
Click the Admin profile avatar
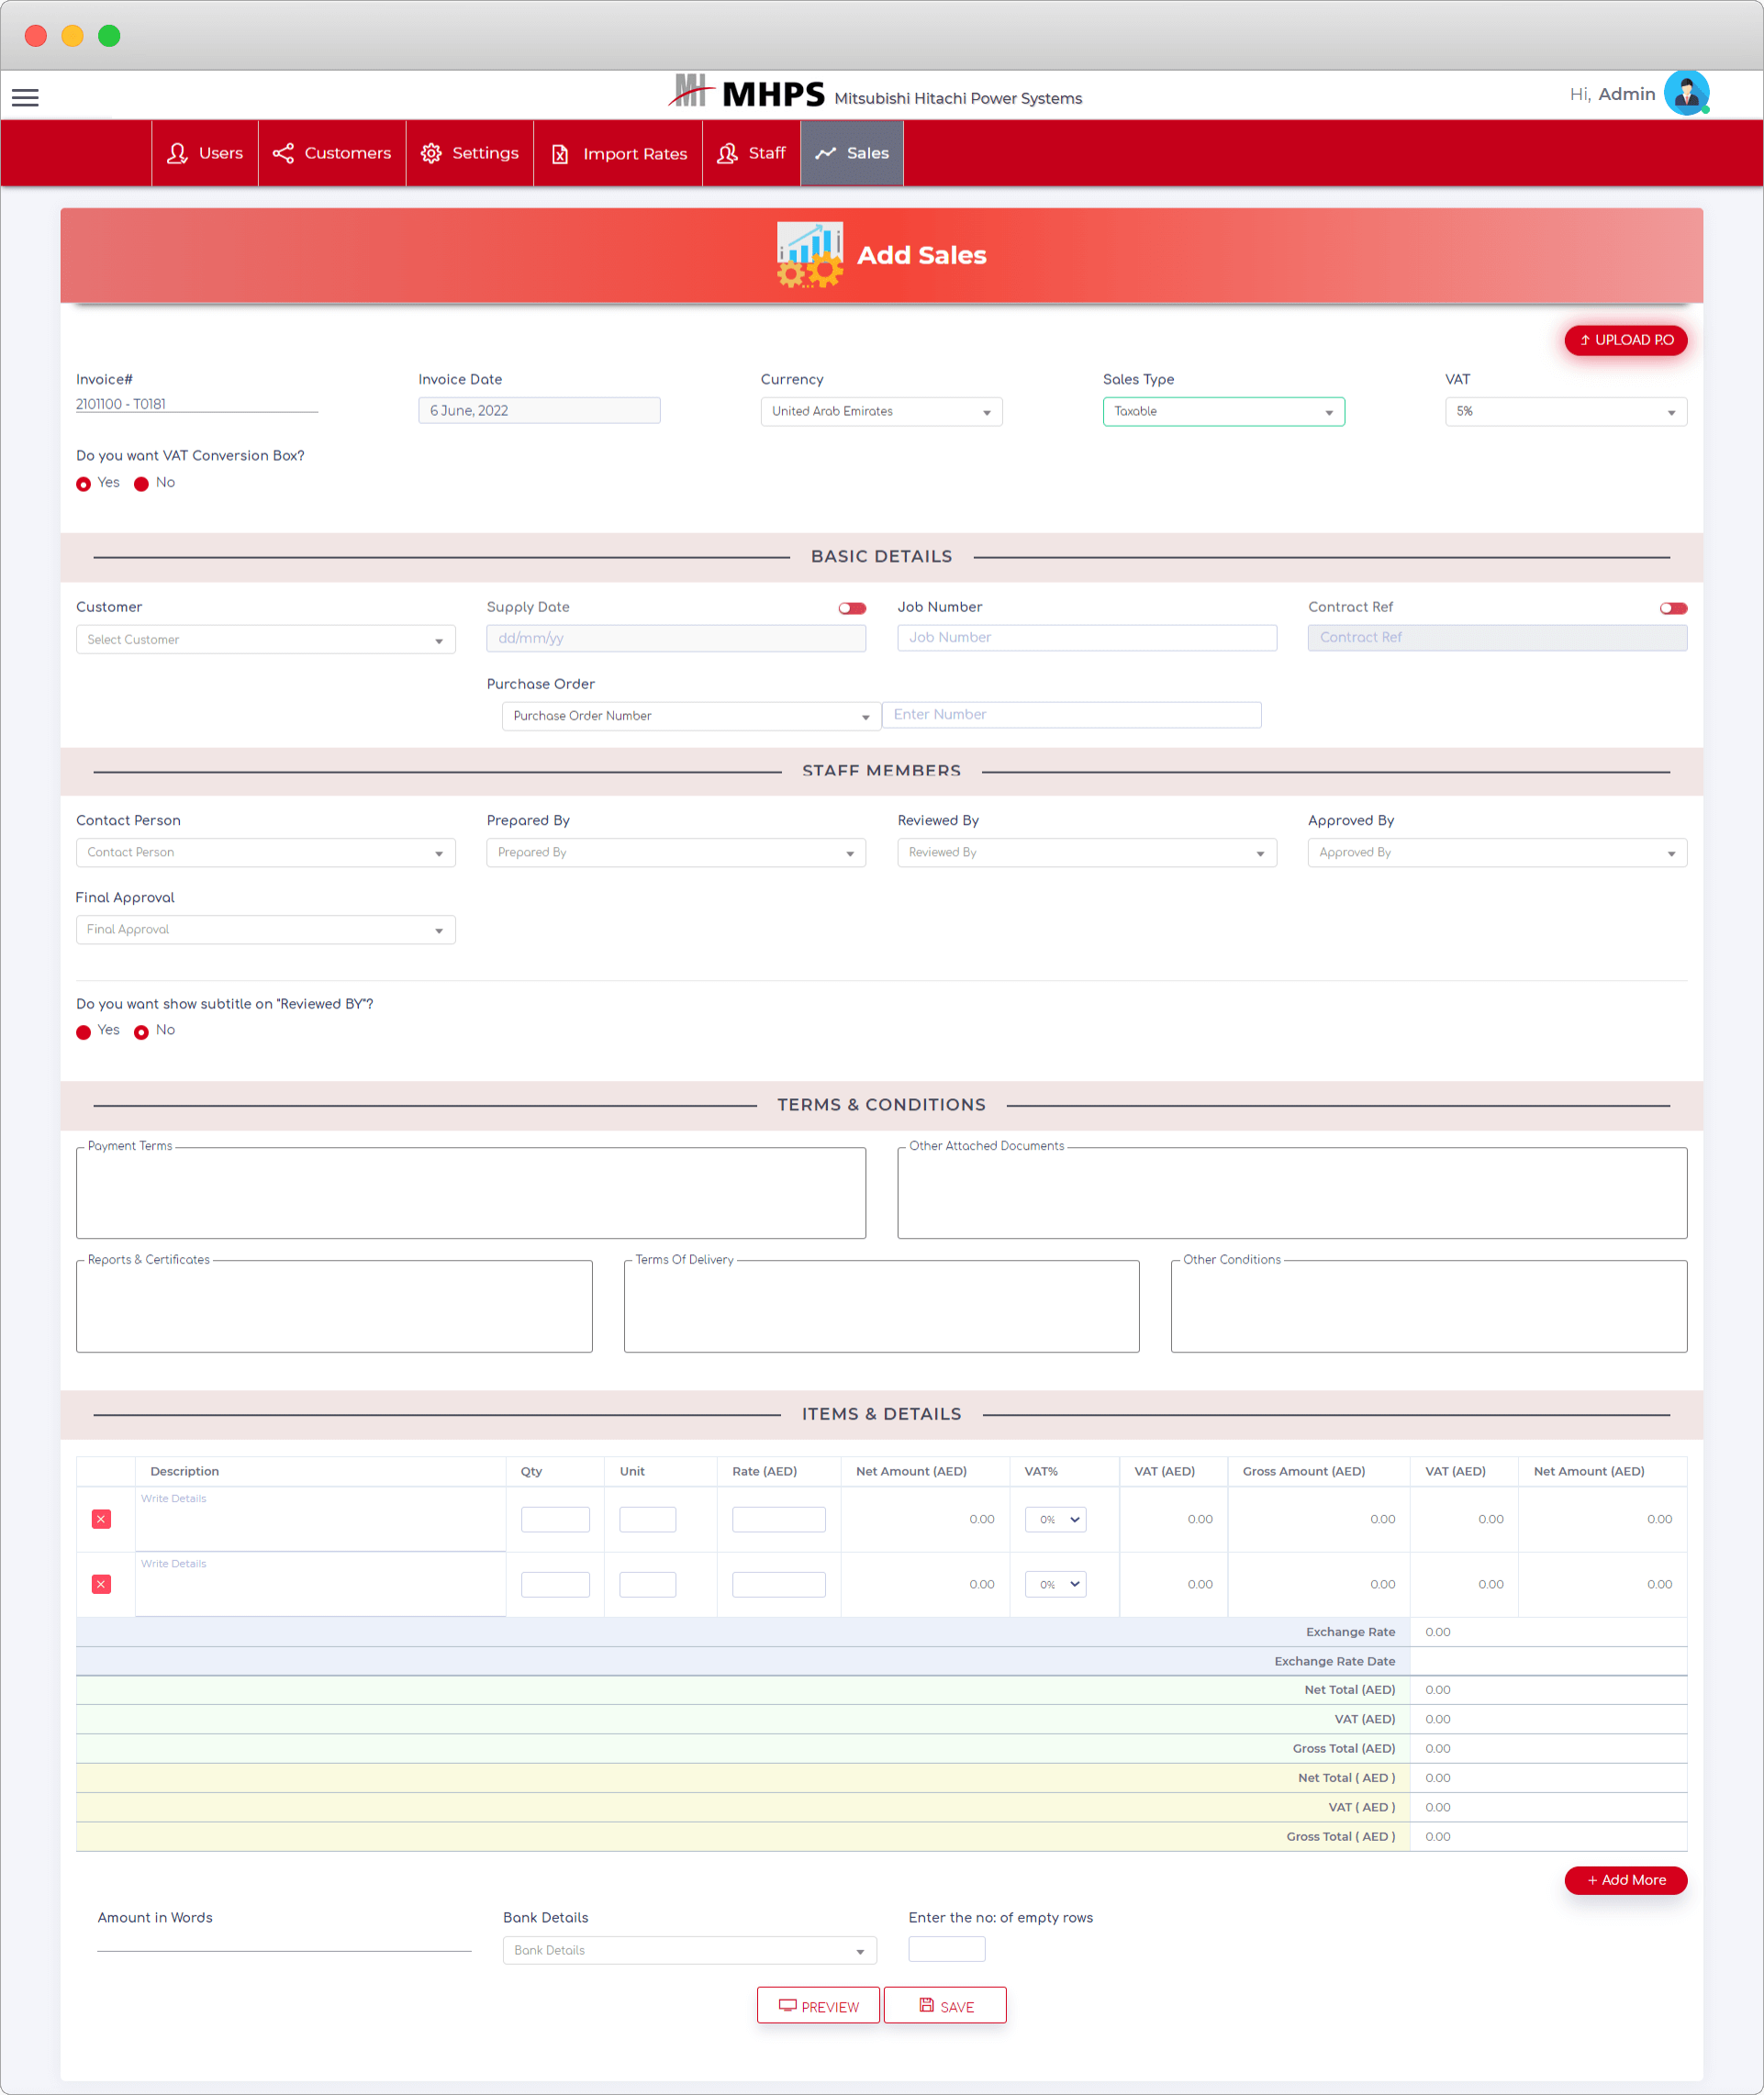tap(1686, 94)
